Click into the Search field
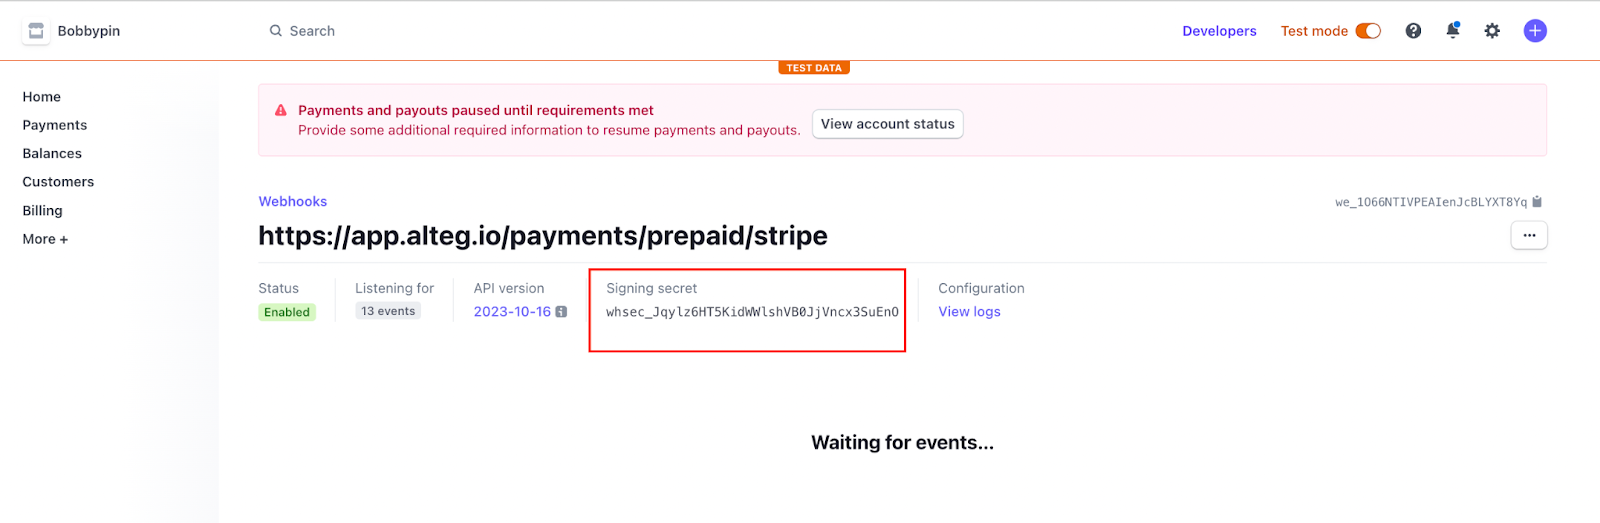 pos(400,31)
